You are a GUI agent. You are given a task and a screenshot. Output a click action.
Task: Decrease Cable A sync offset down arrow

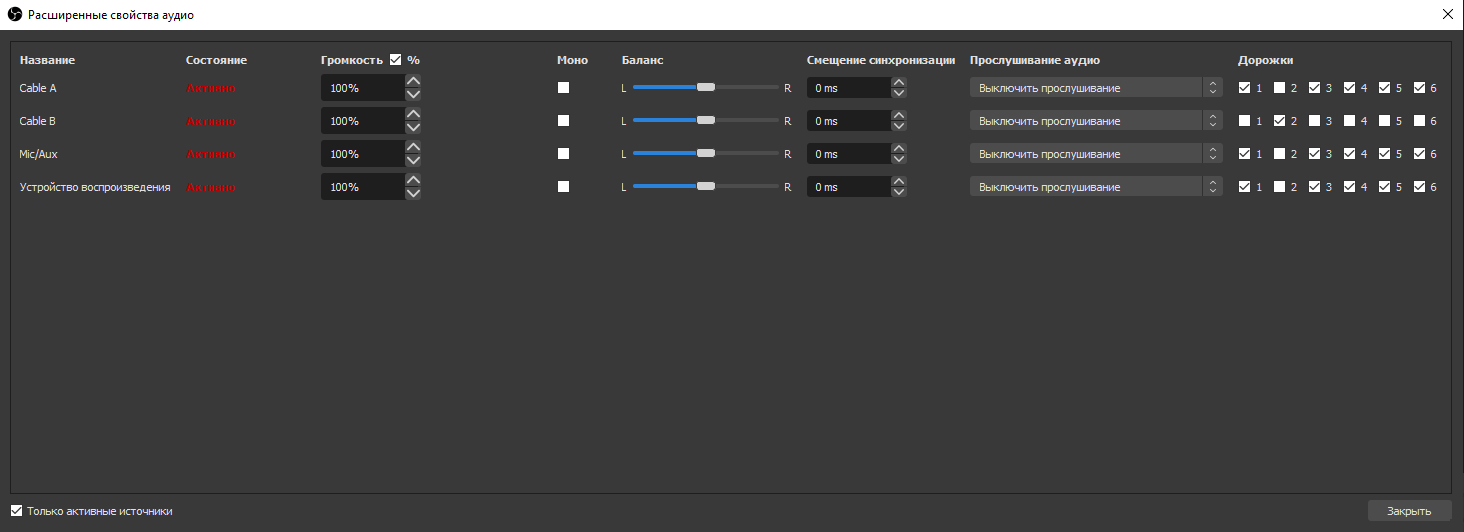[898, 94]
